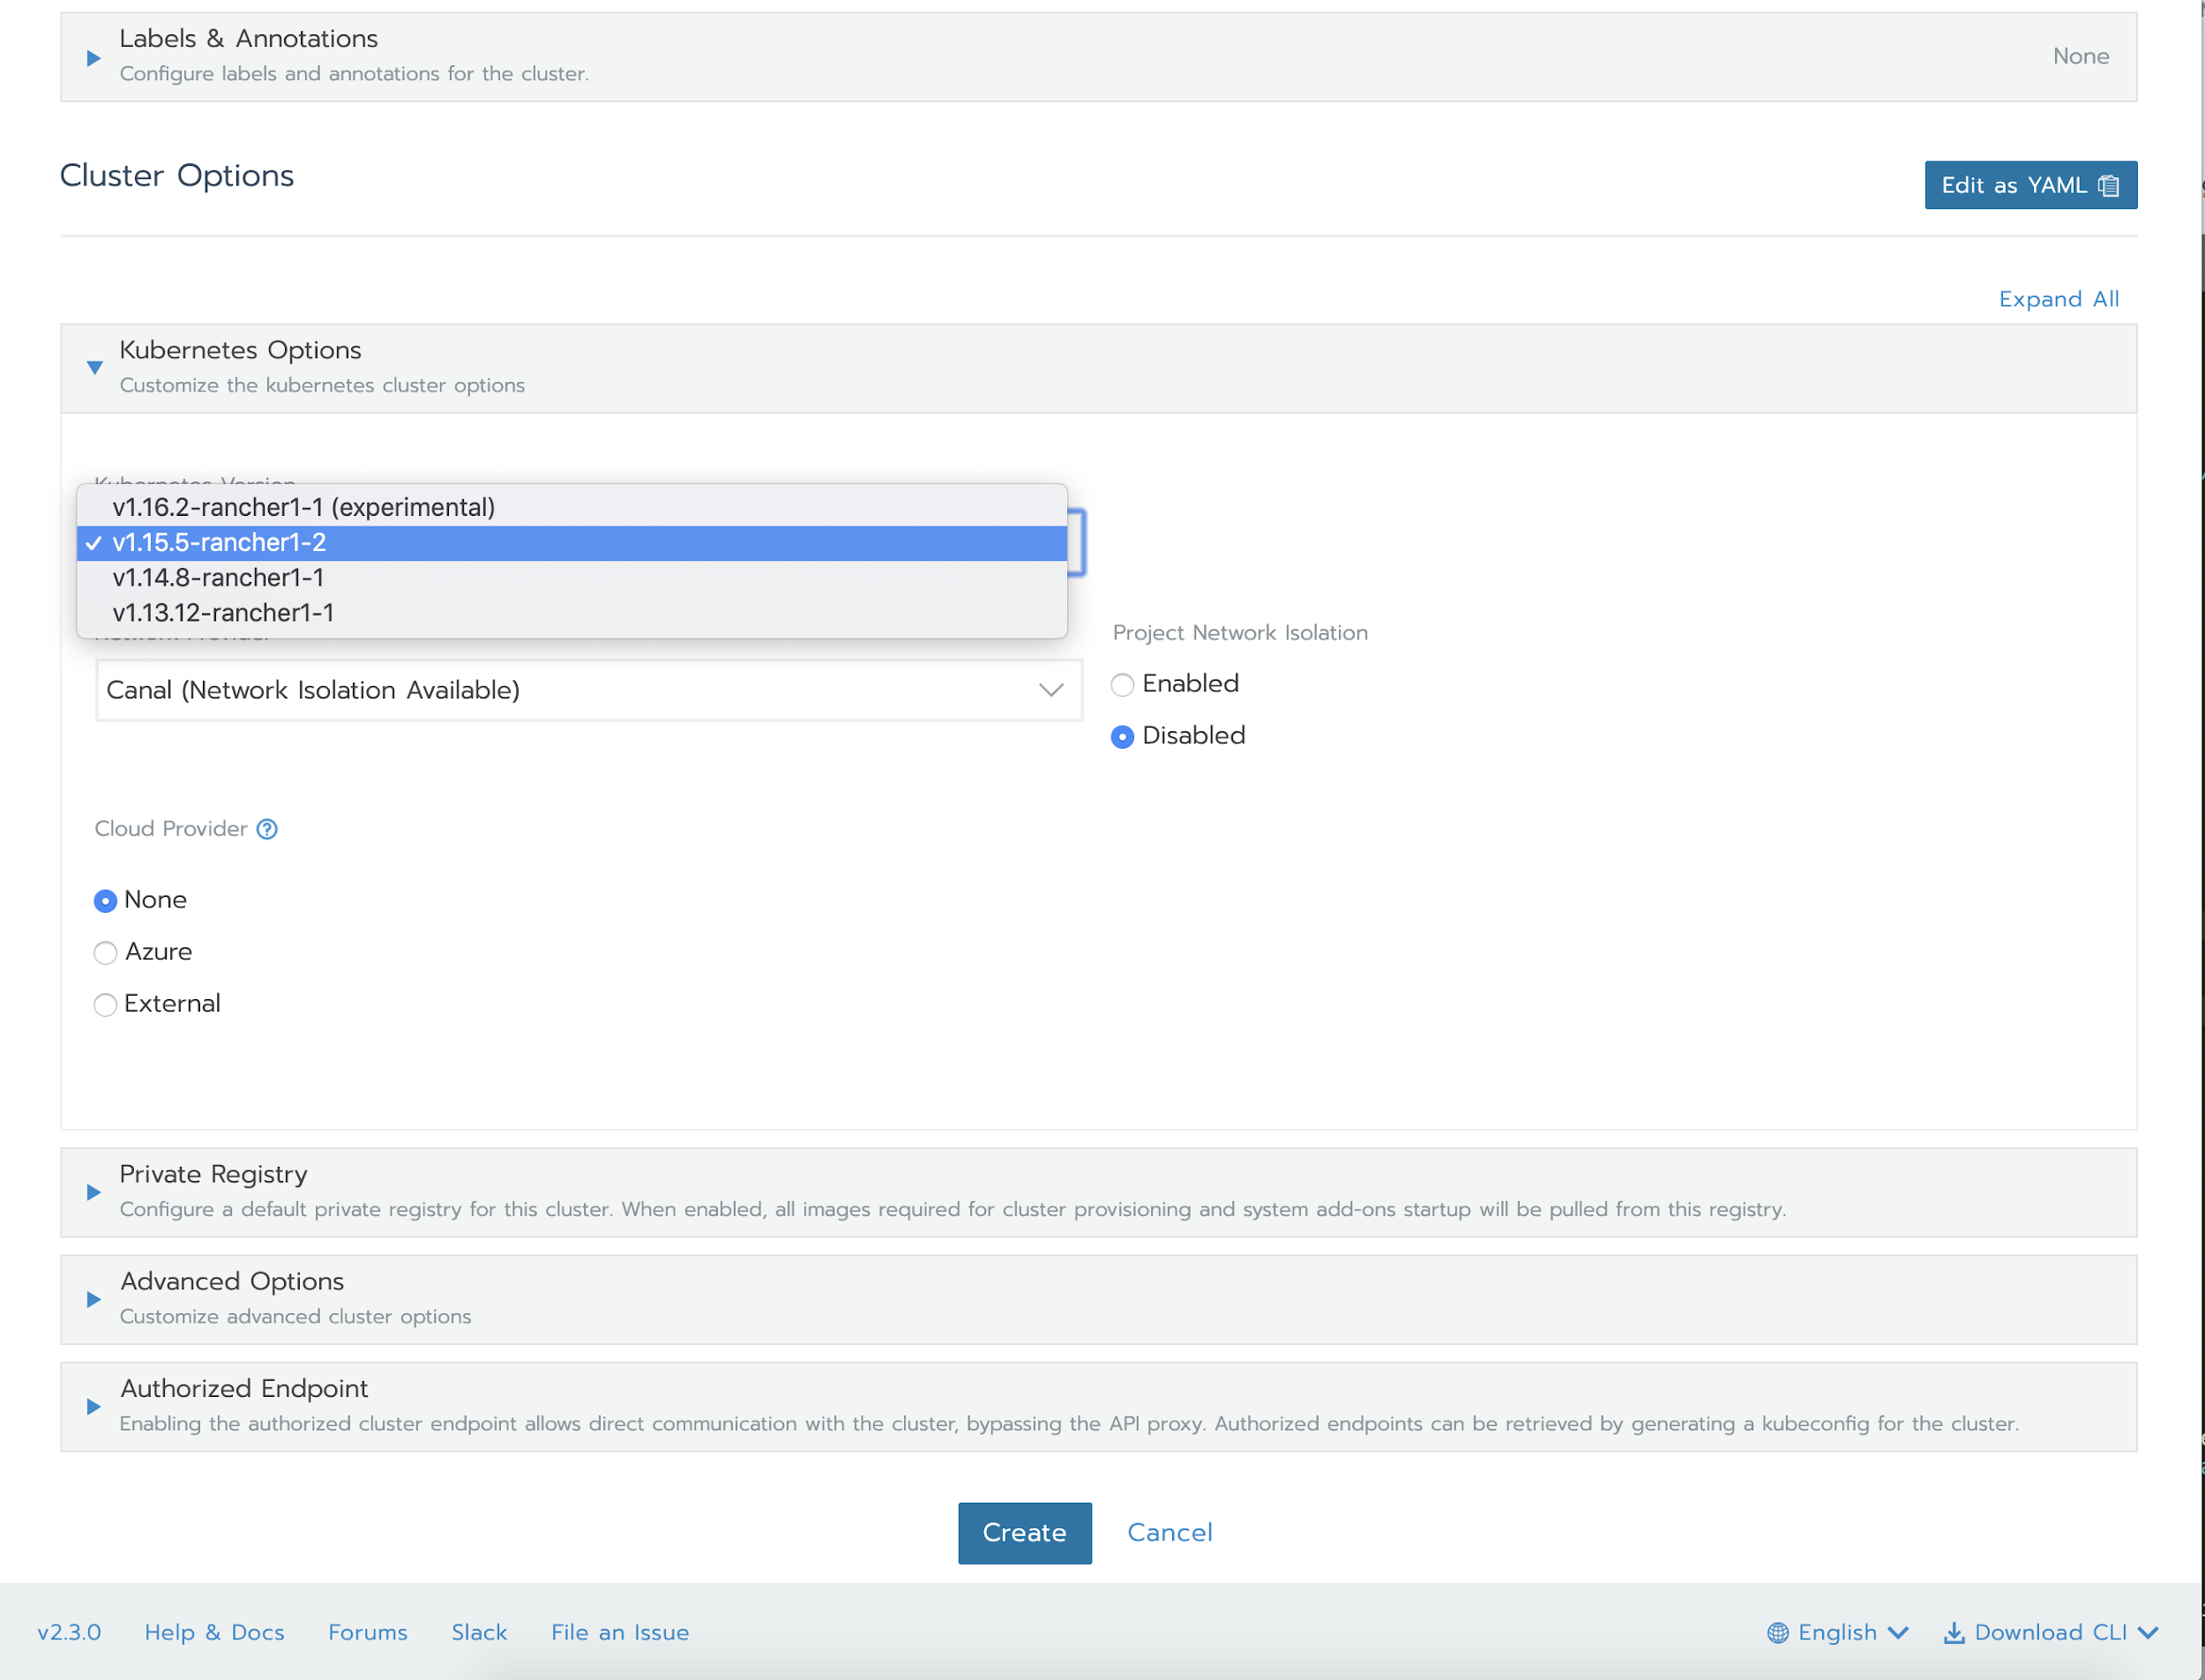Select Azure as the cloud provider
Screen dimensions: 2205x1680
point(105,953)
